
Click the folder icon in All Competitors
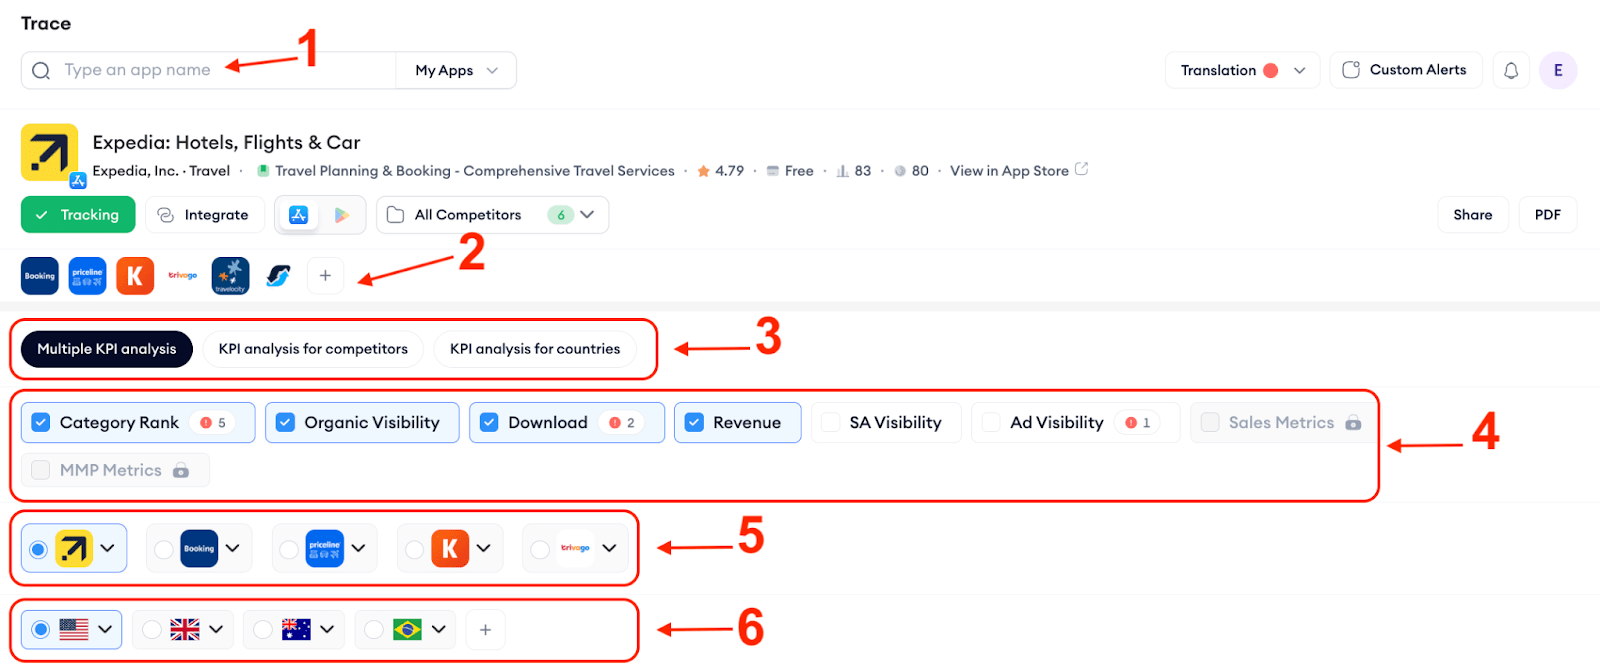pyautogui.click(x=395, y=215)
